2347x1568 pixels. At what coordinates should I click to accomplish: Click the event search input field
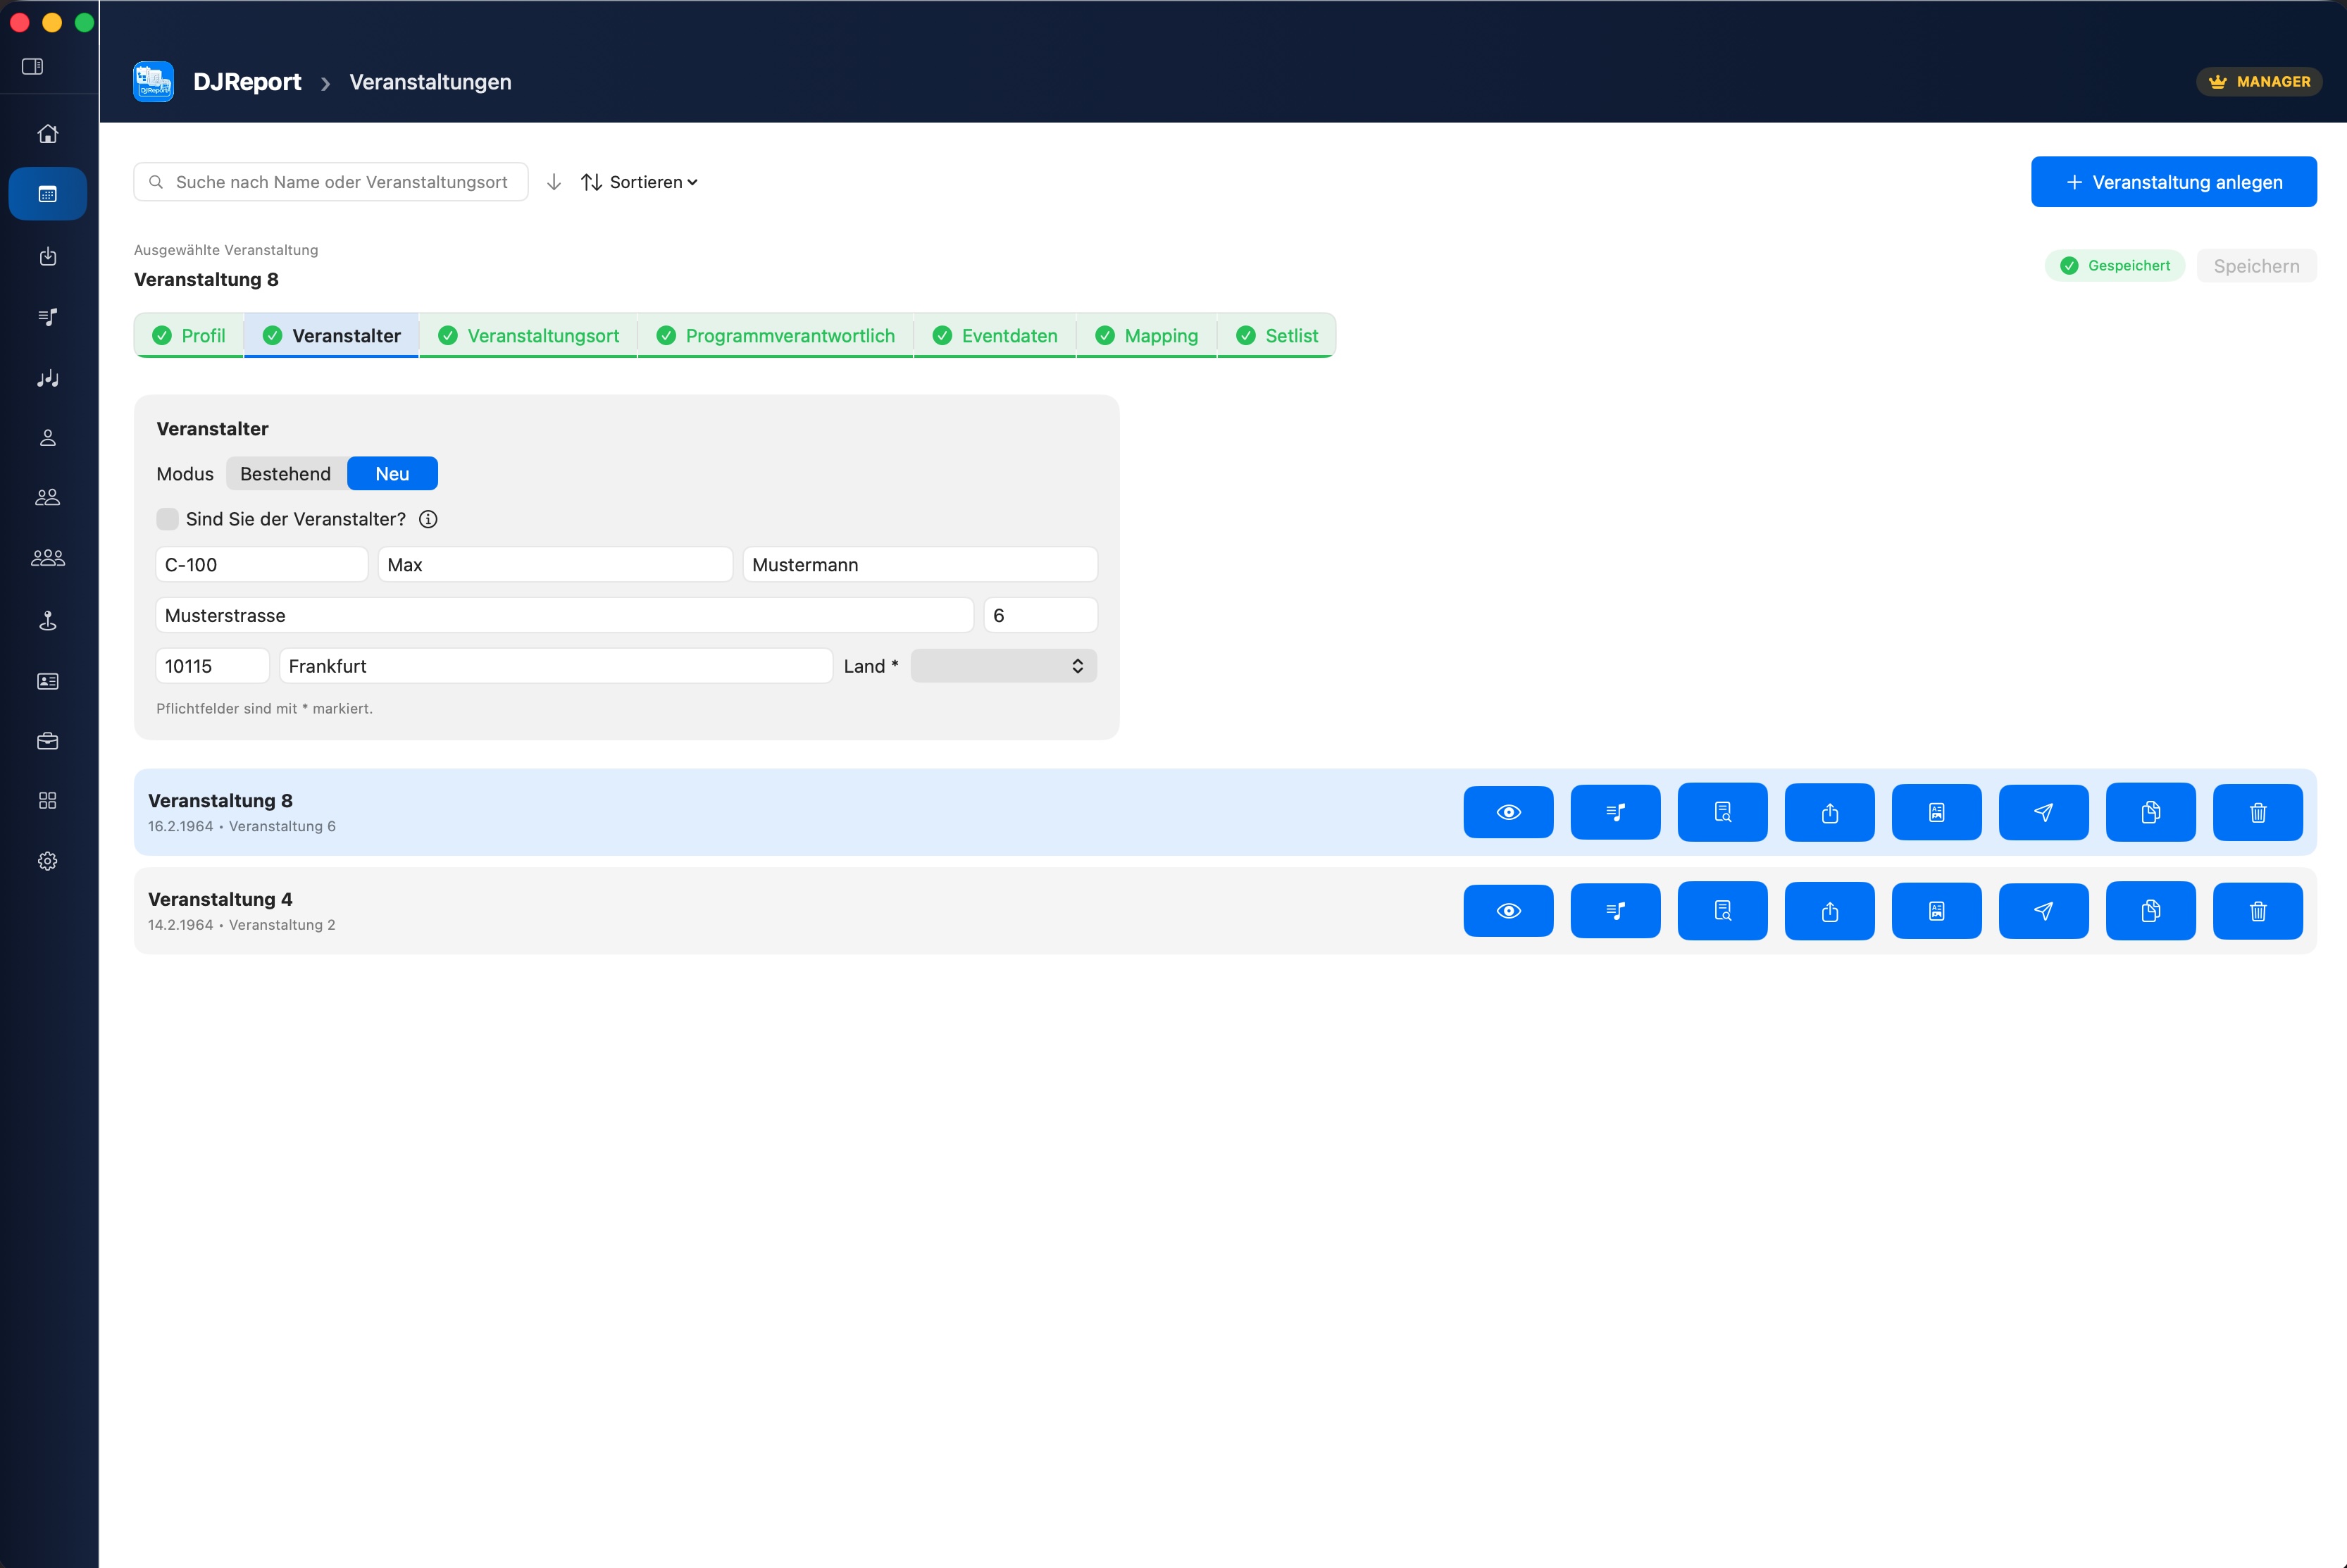(340, 182)
